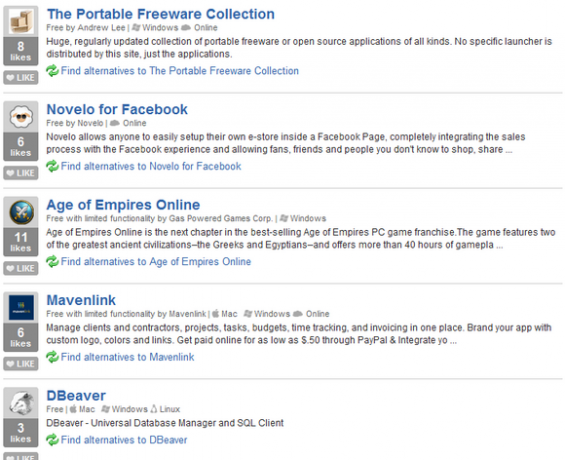
Task: Open The Portable Freeware Collection title link
Action: click(161, 14)
